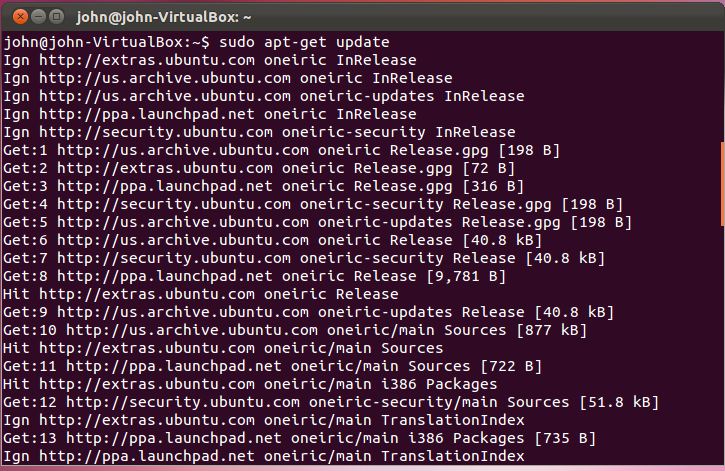725x471 pixels.
Task: Click the Get:4 security.ubuntu.com URL
Action: click(174, 204)
